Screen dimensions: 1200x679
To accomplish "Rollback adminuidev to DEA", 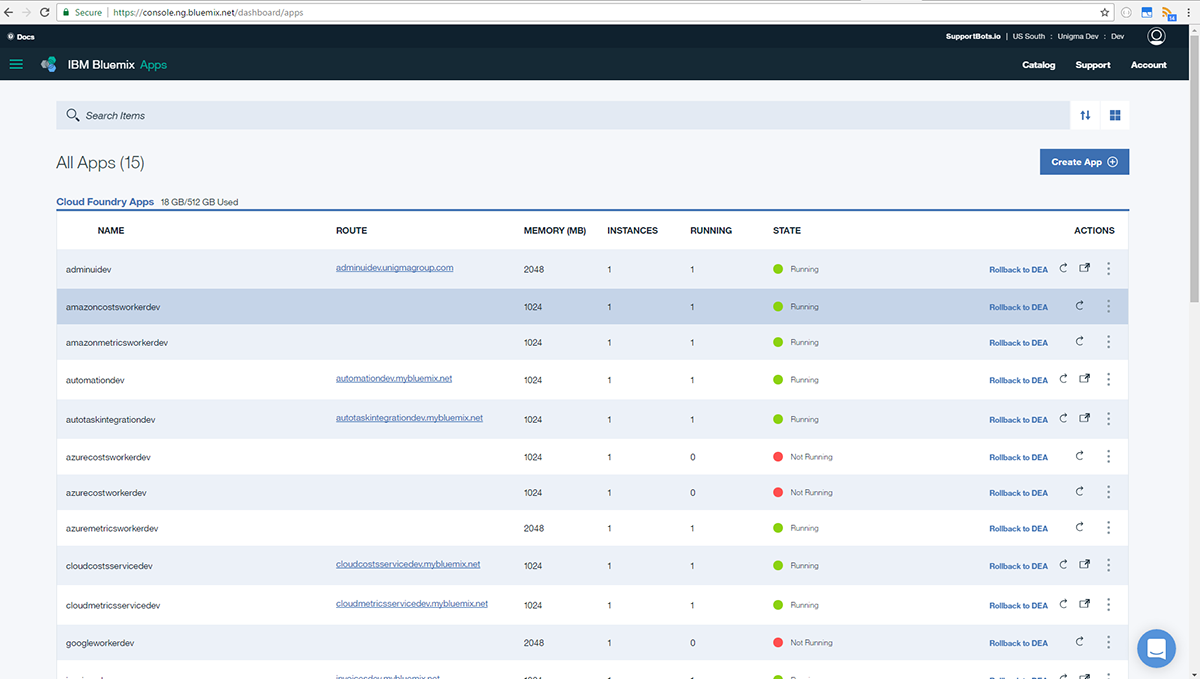I will point(1018,270).
